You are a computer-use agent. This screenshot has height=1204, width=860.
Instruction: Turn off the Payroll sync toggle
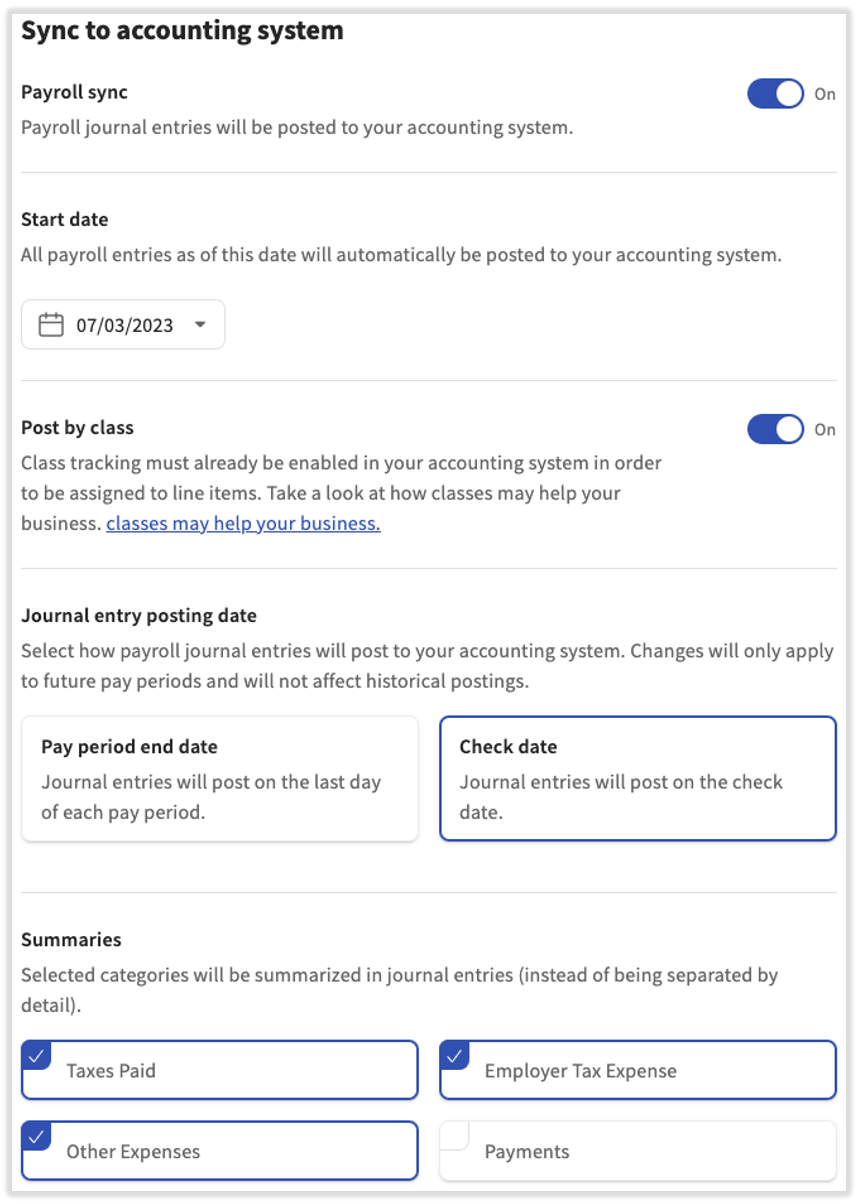coord(775,93)
